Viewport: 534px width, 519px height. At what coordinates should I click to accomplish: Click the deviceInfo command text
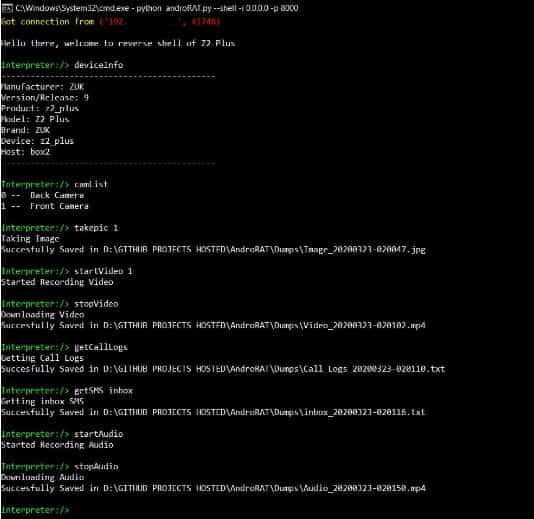pos(99,65)
